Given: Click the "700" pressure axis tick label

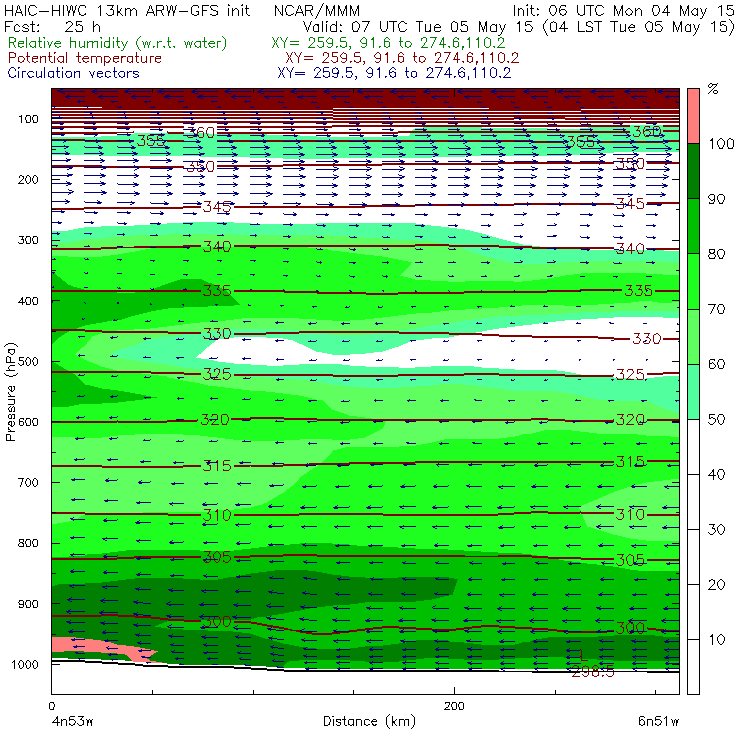Looking at the screenshot, I should (28, 483).
